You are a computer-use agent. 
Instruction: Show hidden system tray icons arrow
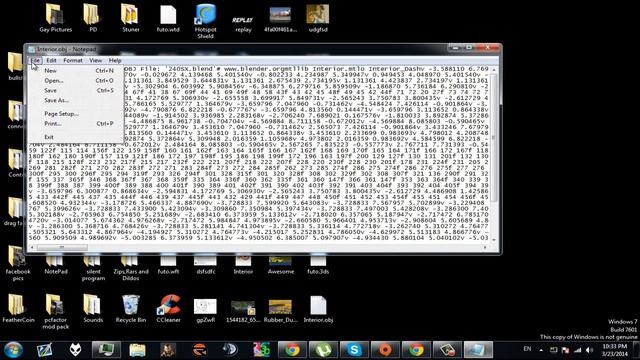541,350
